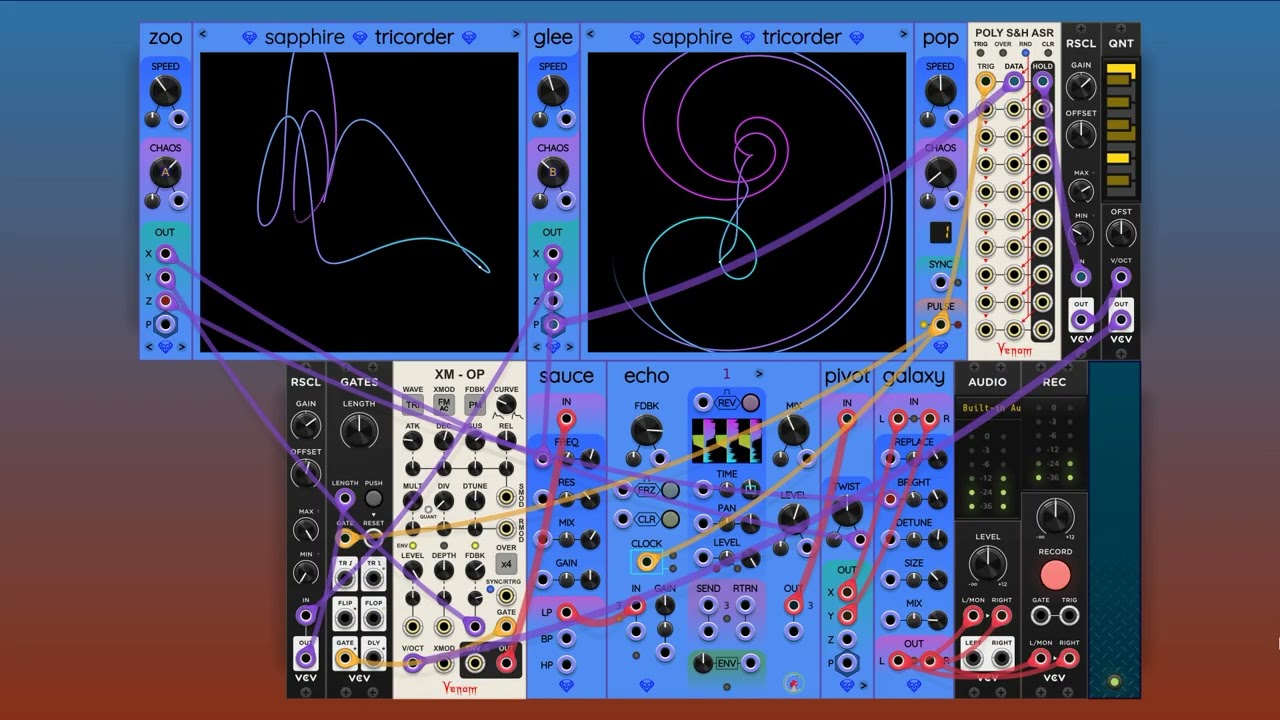Click the echo CLOCK input jack
This screenshot has width=1280, height=720.
tap(646, 562)
